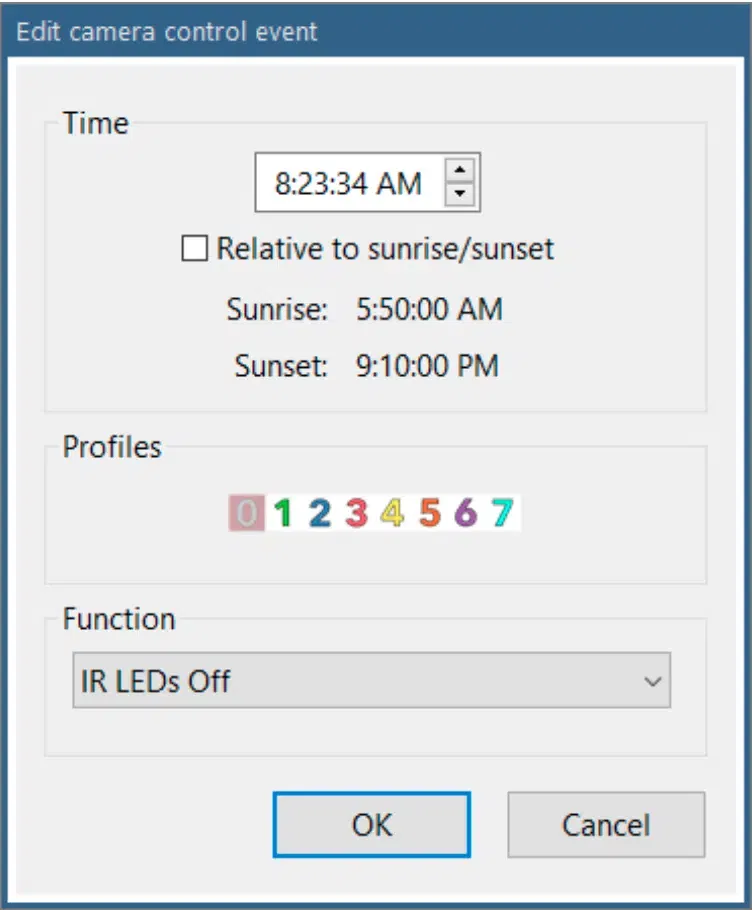Choose the orange profile 5
The height and width of the screenshot is (910, 752).
(x=429, y=514)
